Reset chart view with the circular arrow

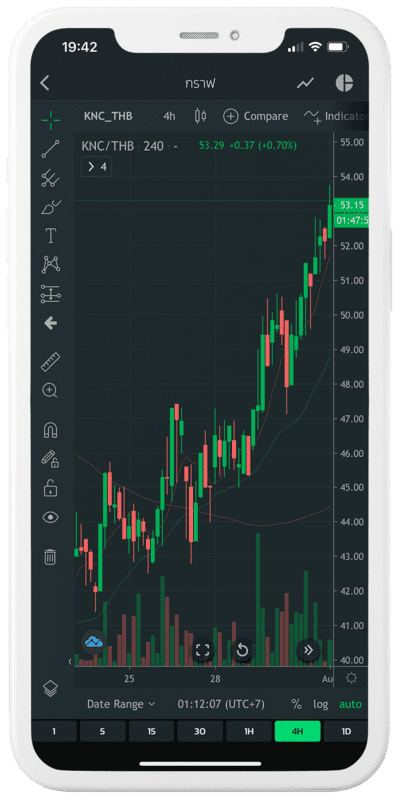243,650
